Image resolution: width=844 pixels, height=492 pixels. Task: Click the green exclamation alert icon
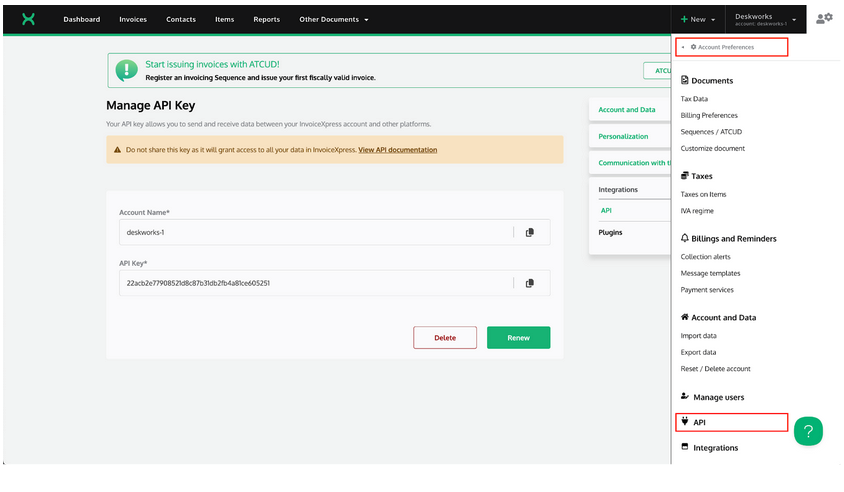click(126, 70)
